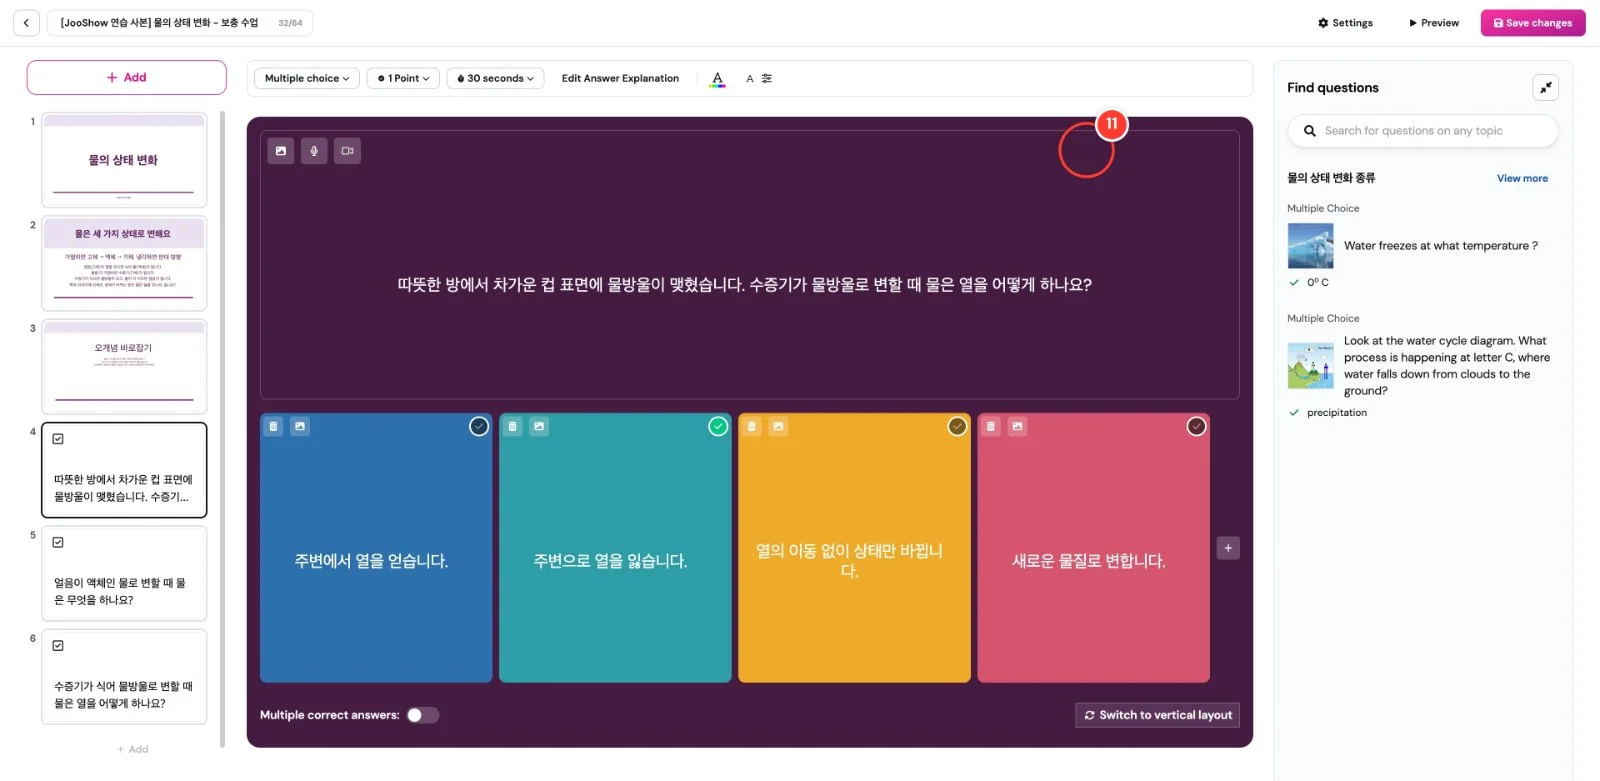Add a video to the question

tap(347, 151)
